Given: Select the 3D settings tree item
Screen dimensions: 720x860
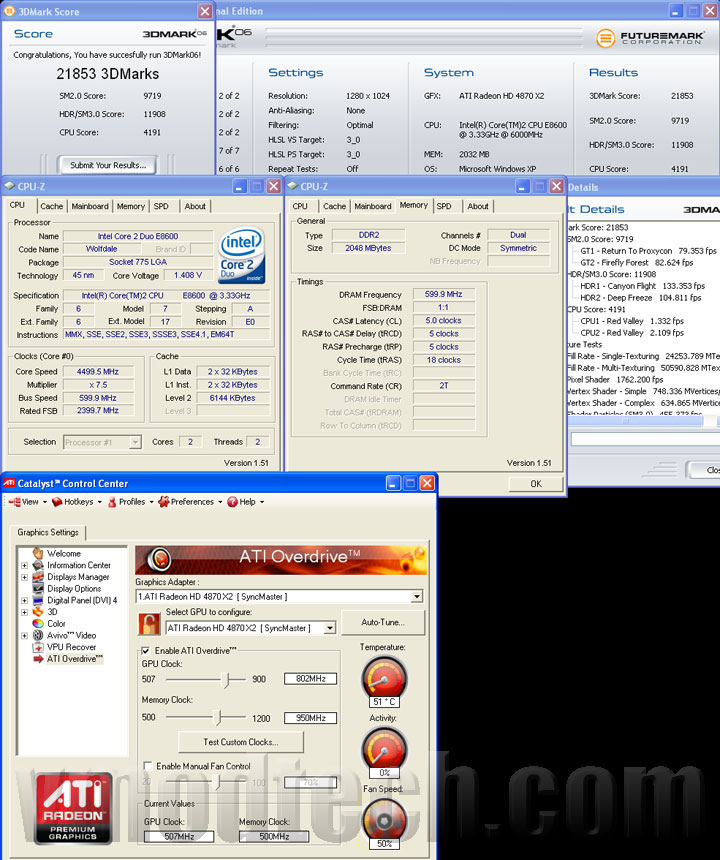Looking at the screenshot, I should (52, 612).
